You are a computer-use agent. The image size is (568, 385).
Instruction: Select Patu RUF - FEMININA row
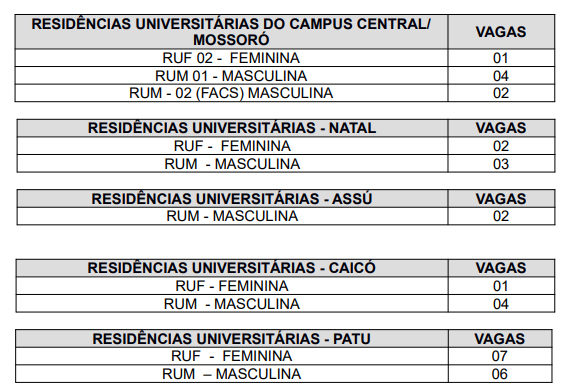[284, 356]
